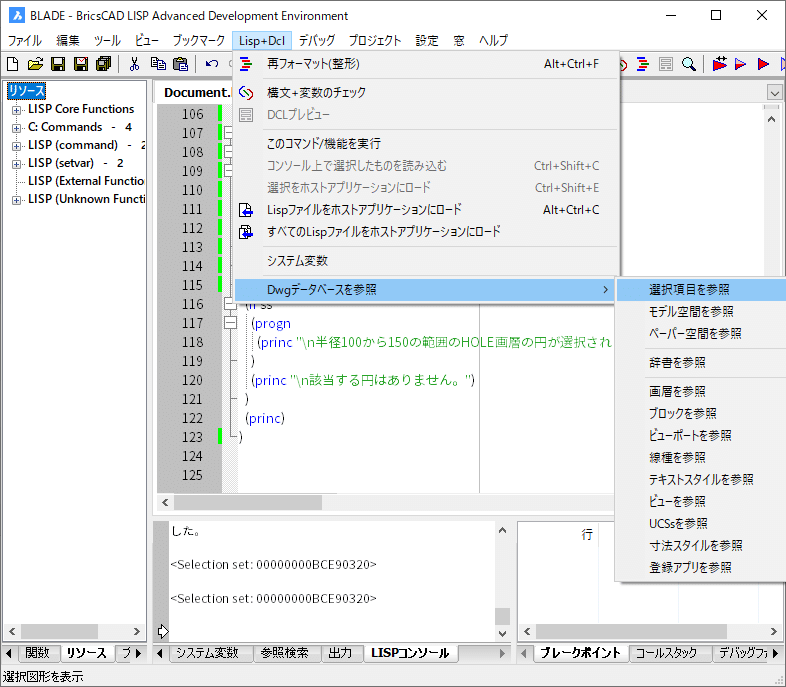
Task: Click the solid red flag debug icon
Action: tap(763, 64)
